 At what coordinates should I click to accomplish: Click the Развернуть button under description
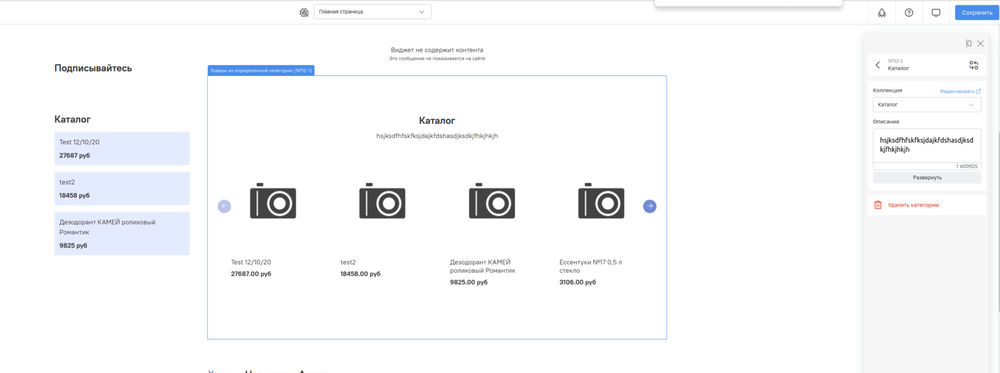pyautogui.click(x=927, y=177)
